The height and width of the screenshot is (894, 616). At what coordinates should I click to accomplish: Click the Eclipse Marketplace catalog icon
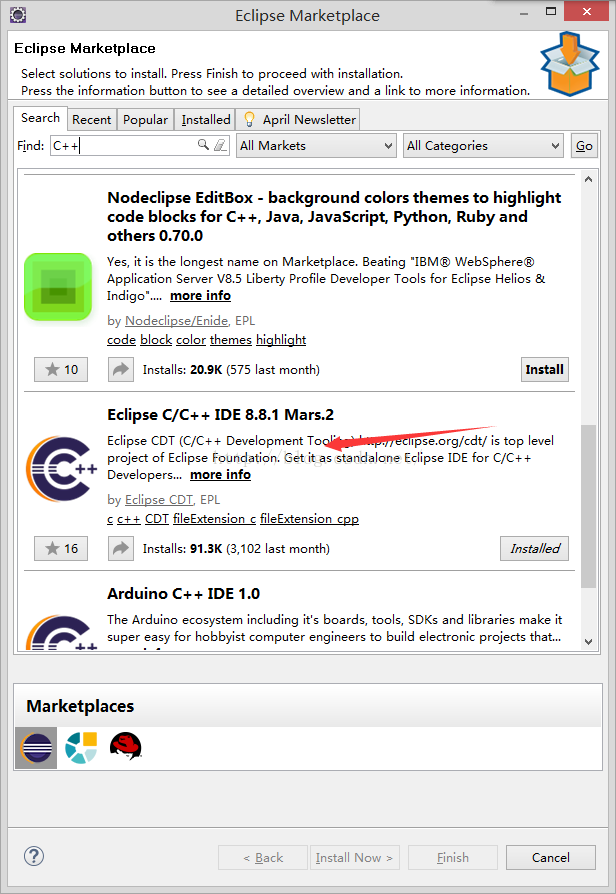pyautogui.click(x=36, y=747)
